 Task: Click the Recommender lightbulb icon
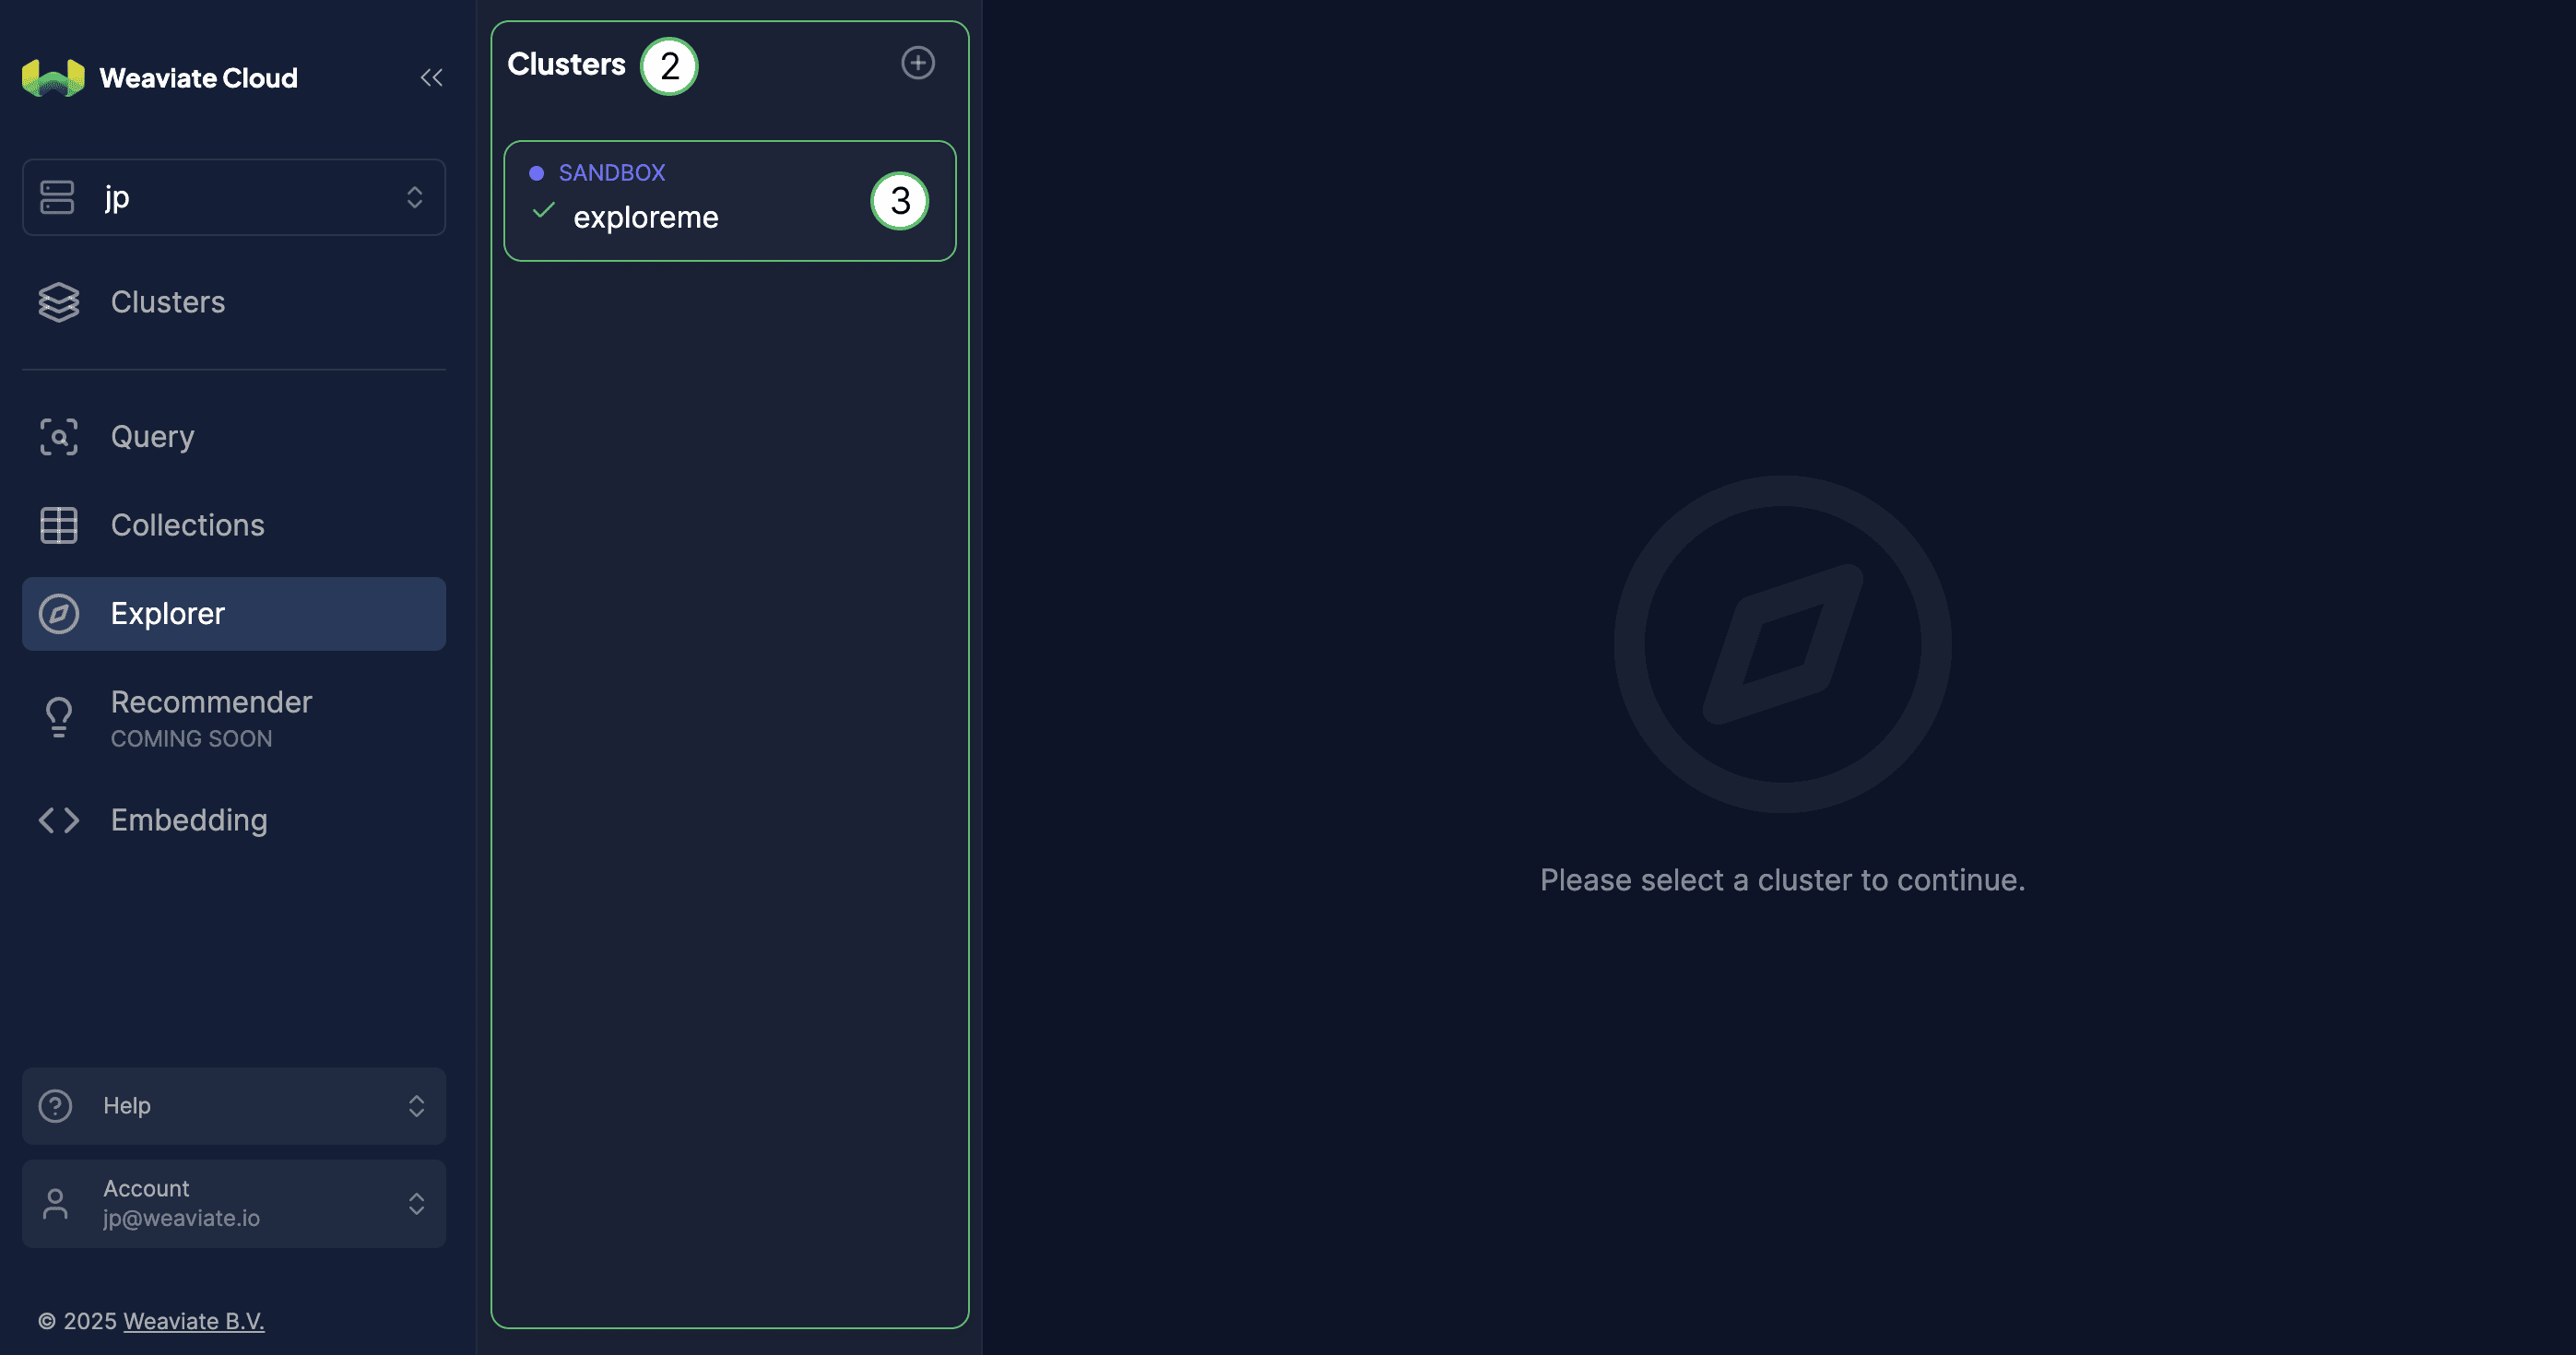pyautogui.click(x=59, y=718)
